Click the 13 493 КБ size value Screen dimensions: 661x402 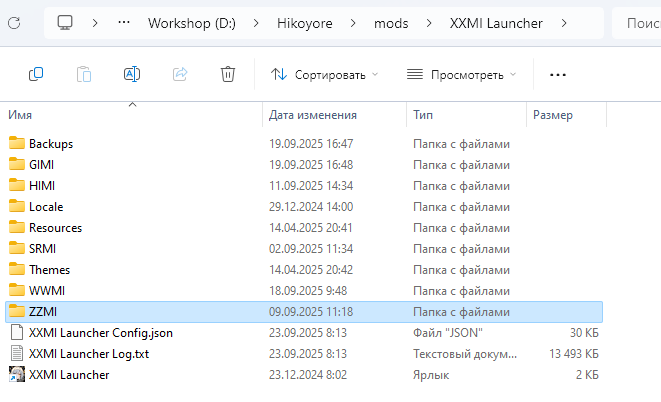(574, 354)
